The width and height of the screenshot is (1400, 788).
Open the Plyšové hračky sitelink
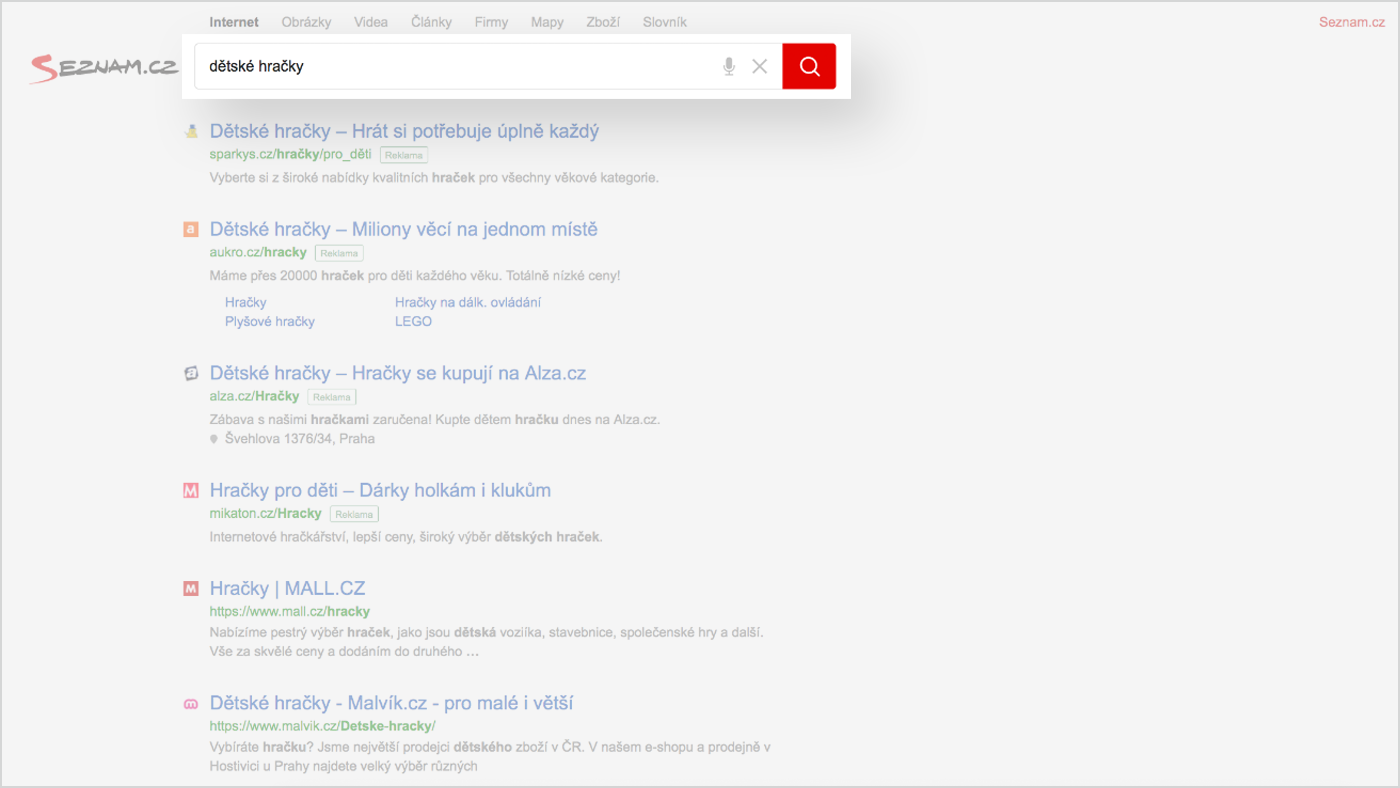tap(270, 321)
